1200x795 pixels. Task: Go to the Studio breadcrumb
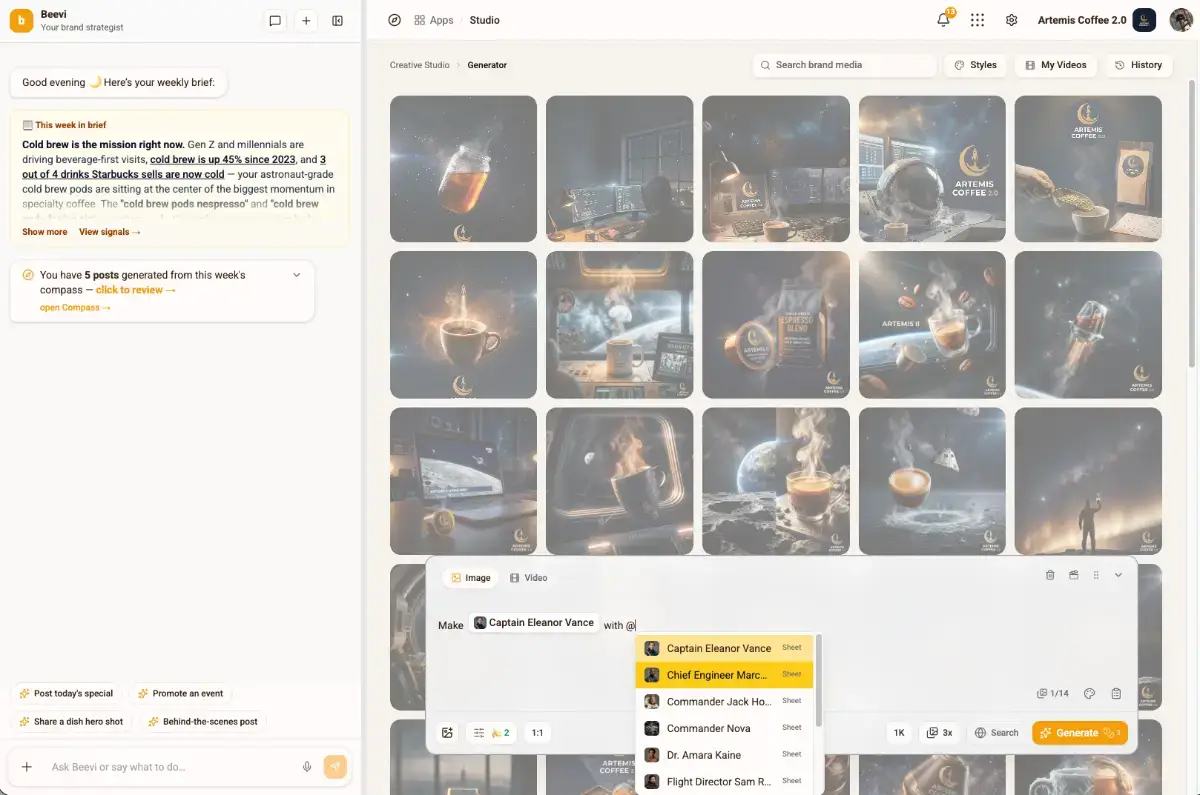pyautogui.click(x=485, y=20)
